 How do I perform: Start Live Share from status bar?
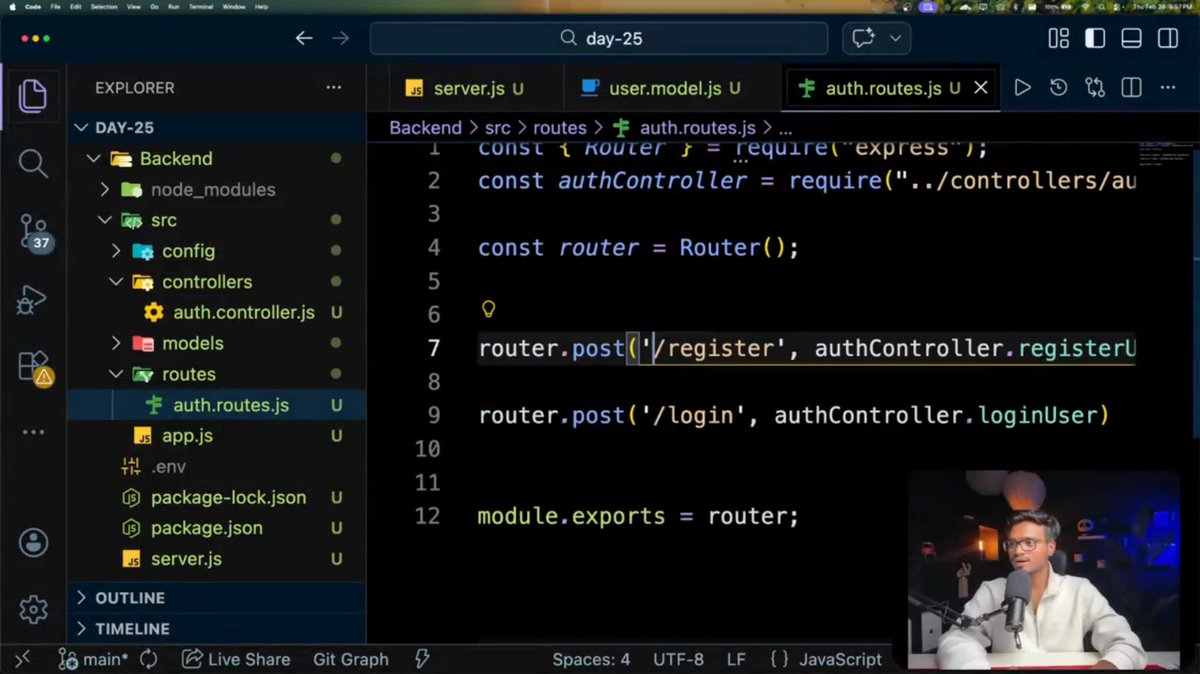[236, 659]
